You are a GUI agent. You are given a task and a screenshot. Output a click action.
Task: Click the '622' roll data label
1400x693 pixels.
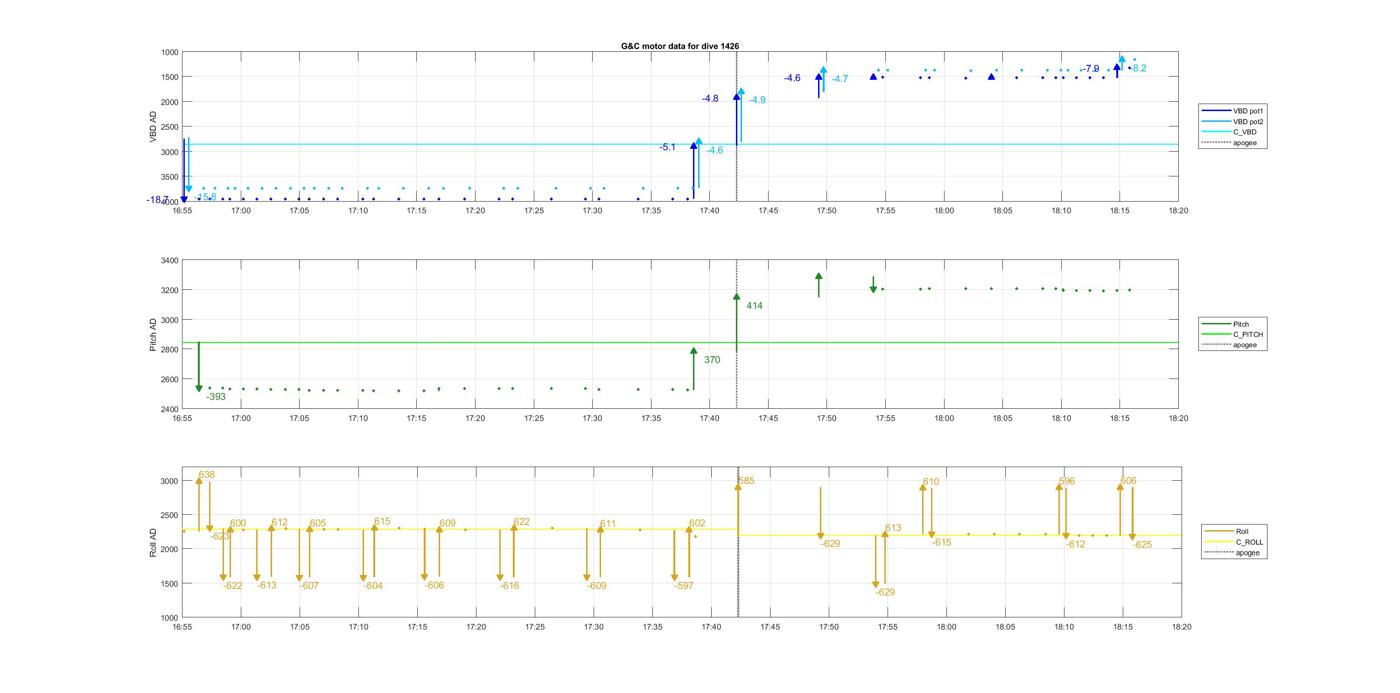(x=521, y=522)
